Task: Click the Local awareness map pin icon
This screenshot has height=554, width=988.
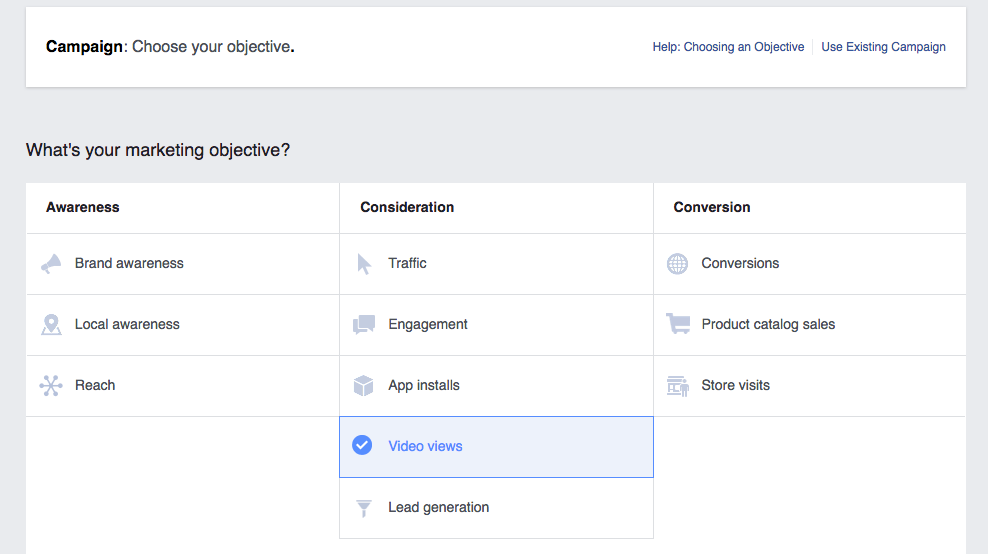Action: coord(51,325)
